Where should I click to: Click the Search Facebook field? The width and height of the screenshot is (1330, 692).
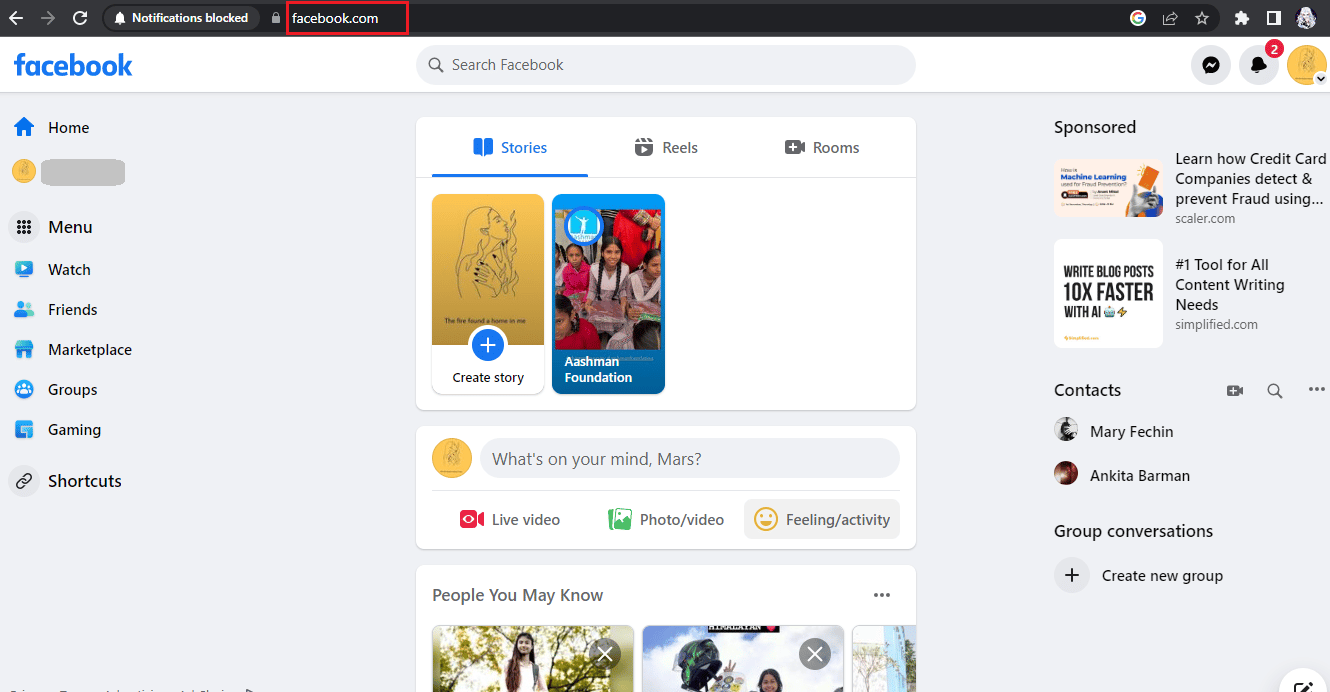tap(666, 65)
